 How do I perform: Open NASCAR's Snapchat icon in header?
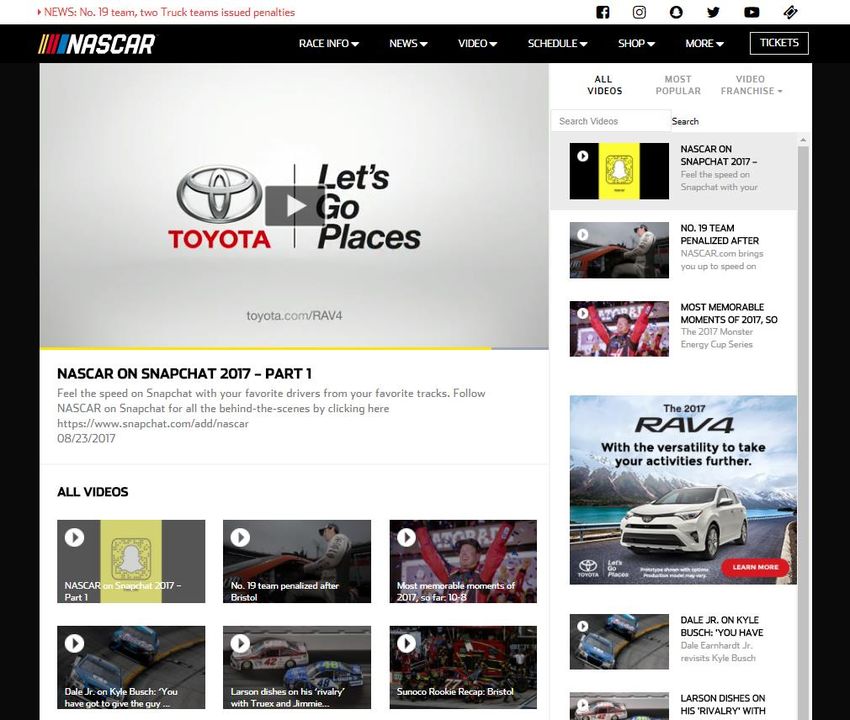pos(676,12)
